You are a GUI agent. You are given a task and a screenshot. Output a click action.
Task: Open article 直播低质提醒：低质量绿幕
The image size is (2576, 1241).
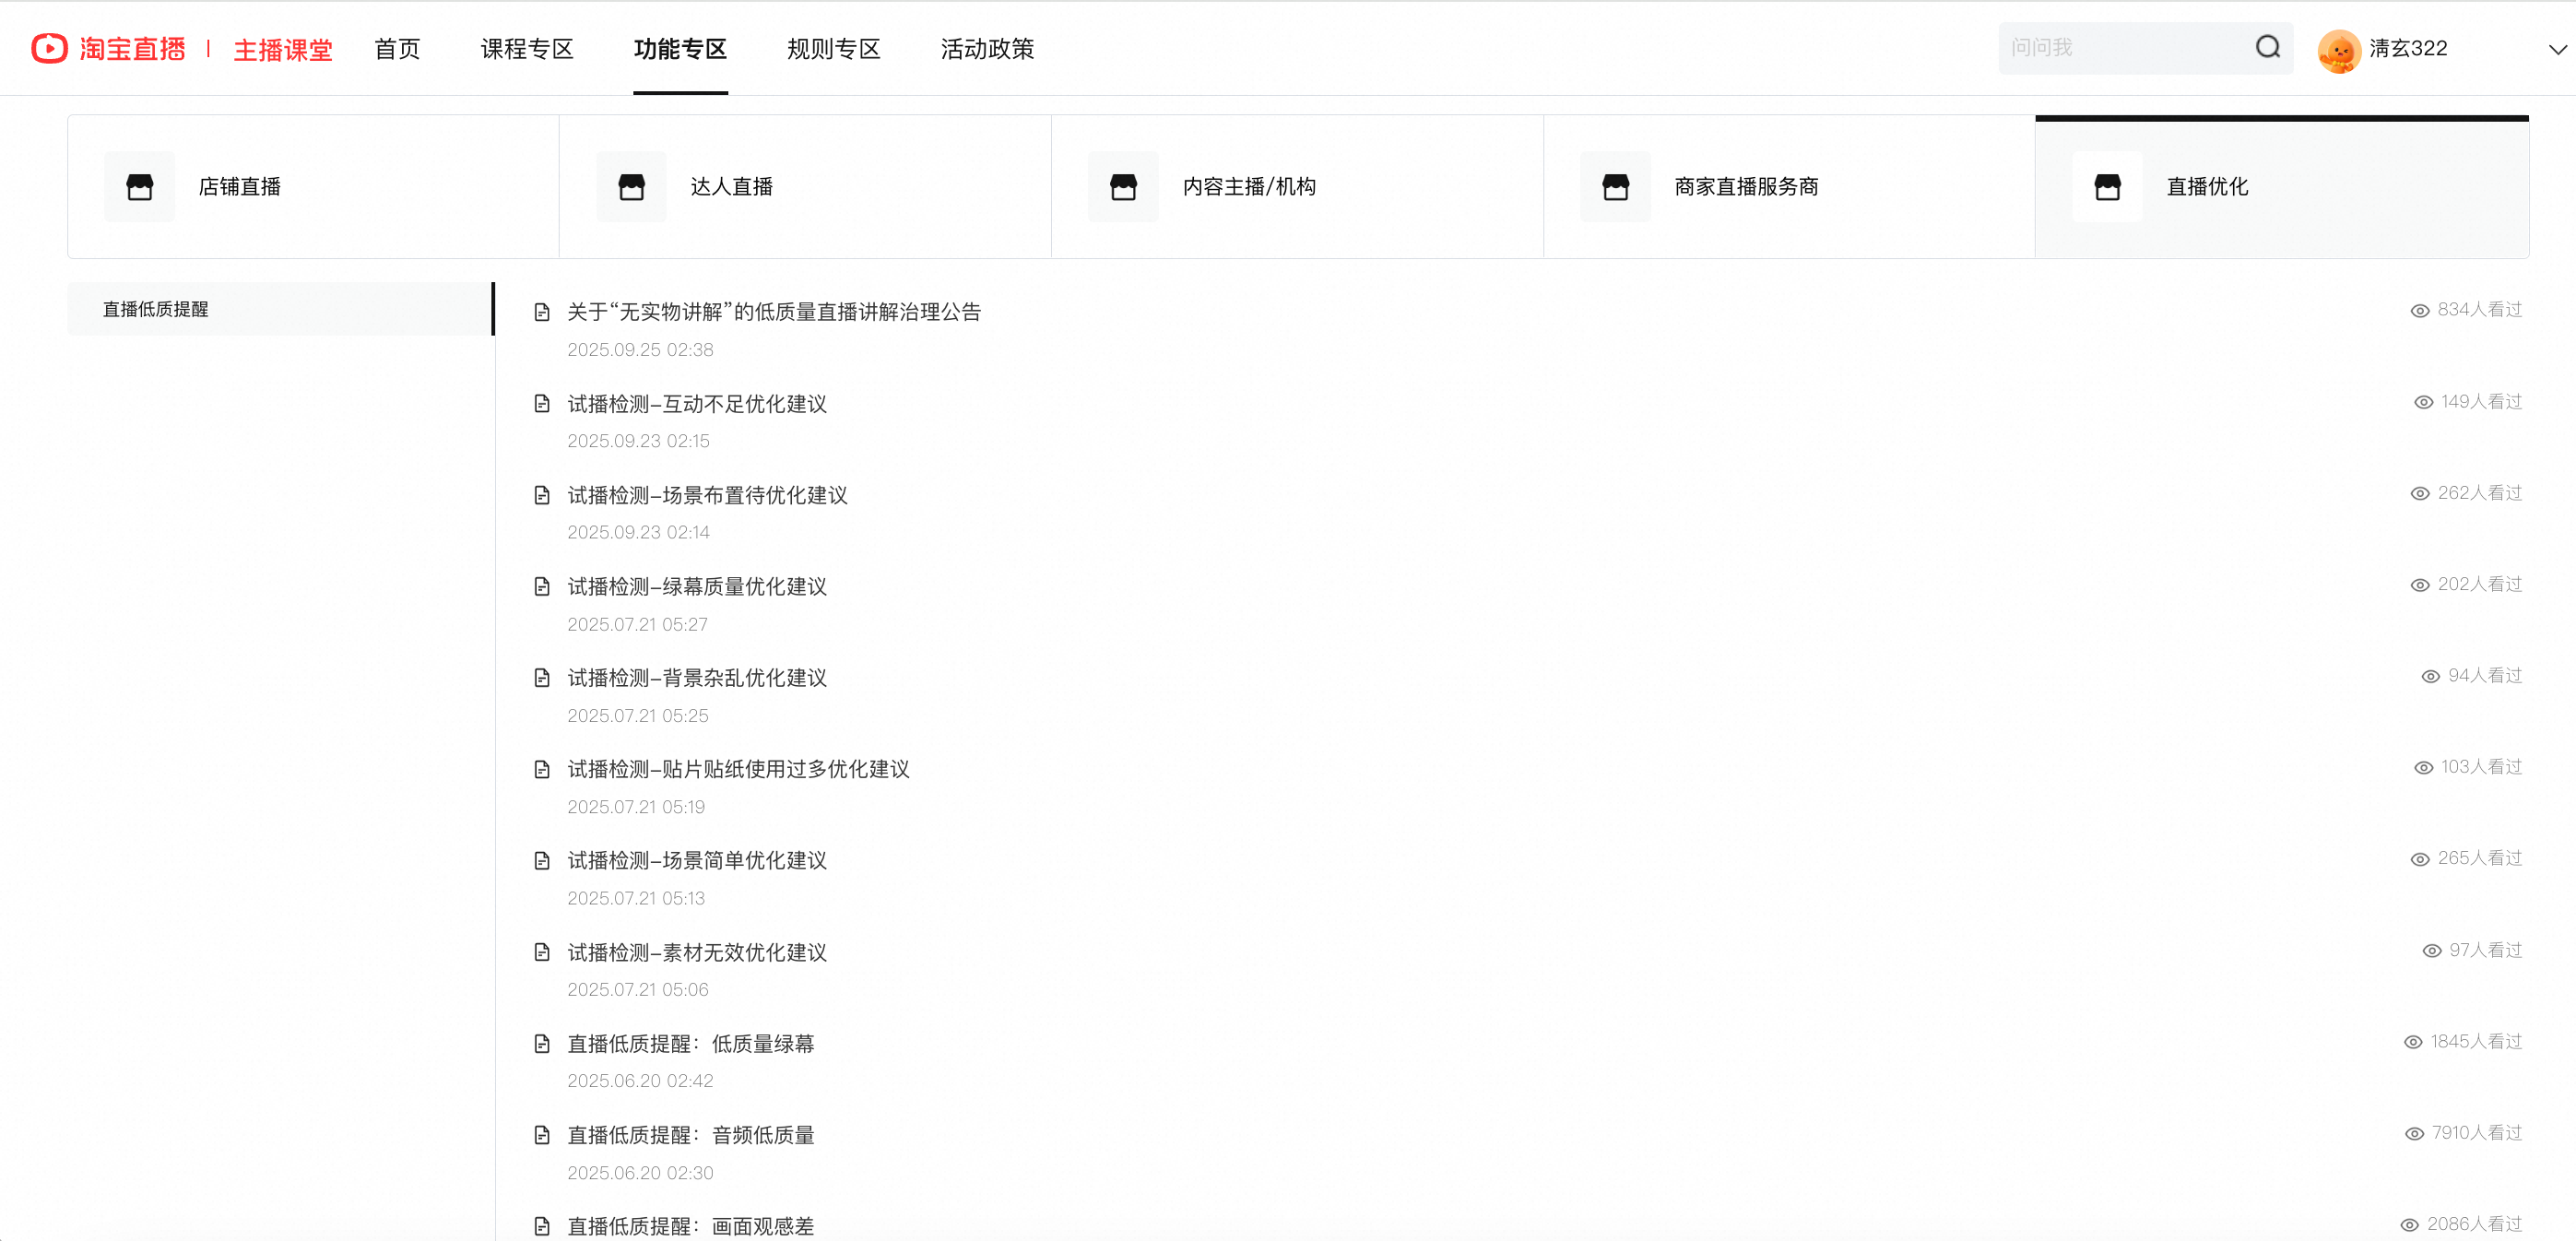point(691,1044)
